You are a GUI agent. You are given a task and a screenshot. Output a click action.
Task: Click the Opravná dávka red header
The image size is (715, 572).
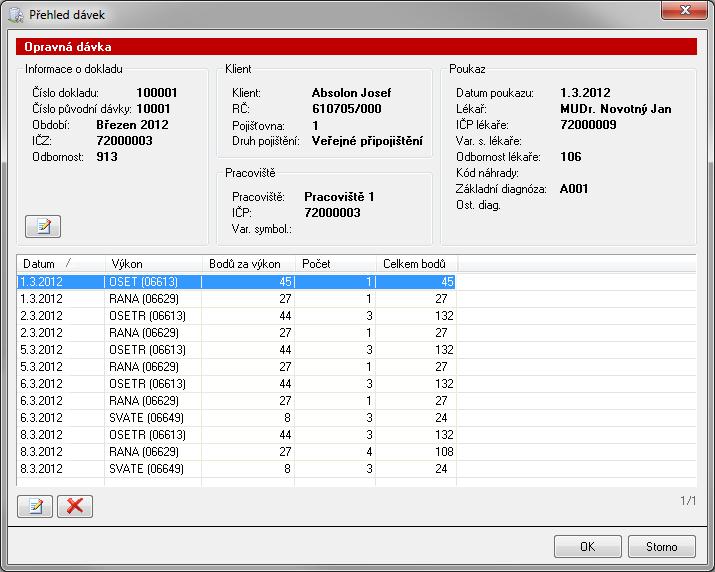pos(356,47)
